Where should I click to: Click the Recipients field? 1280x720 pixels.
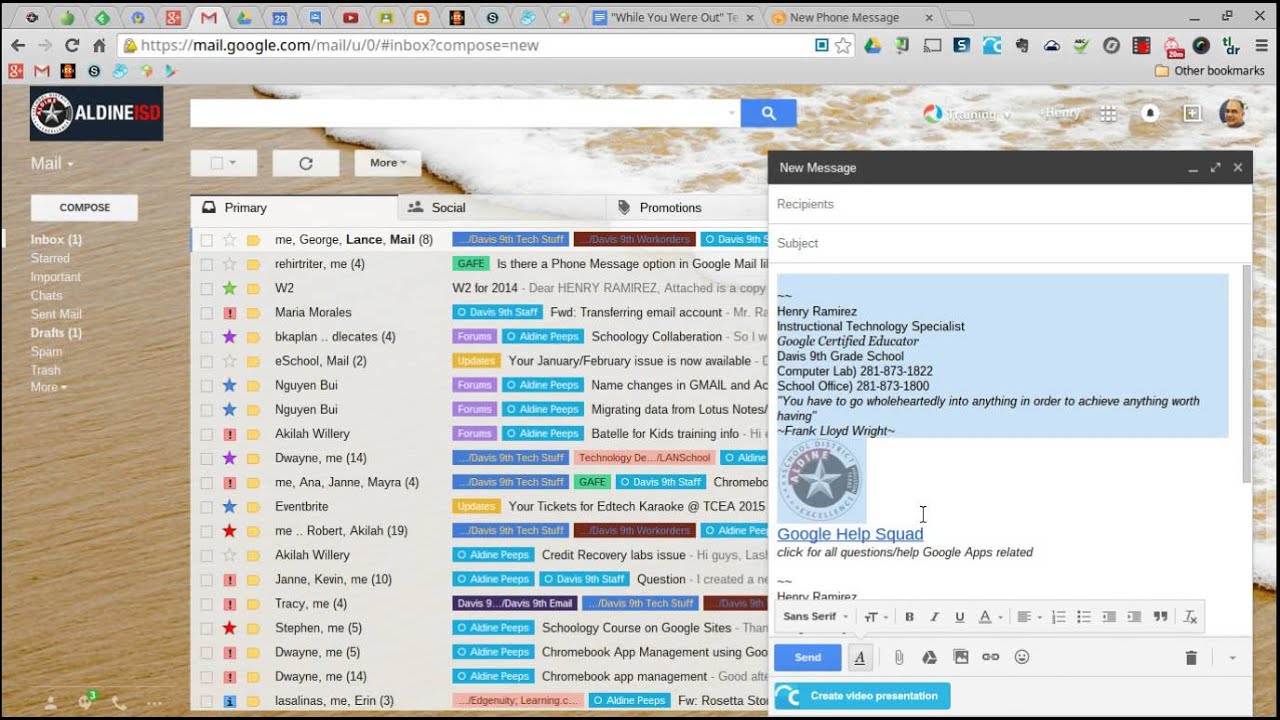point(1010,204)
